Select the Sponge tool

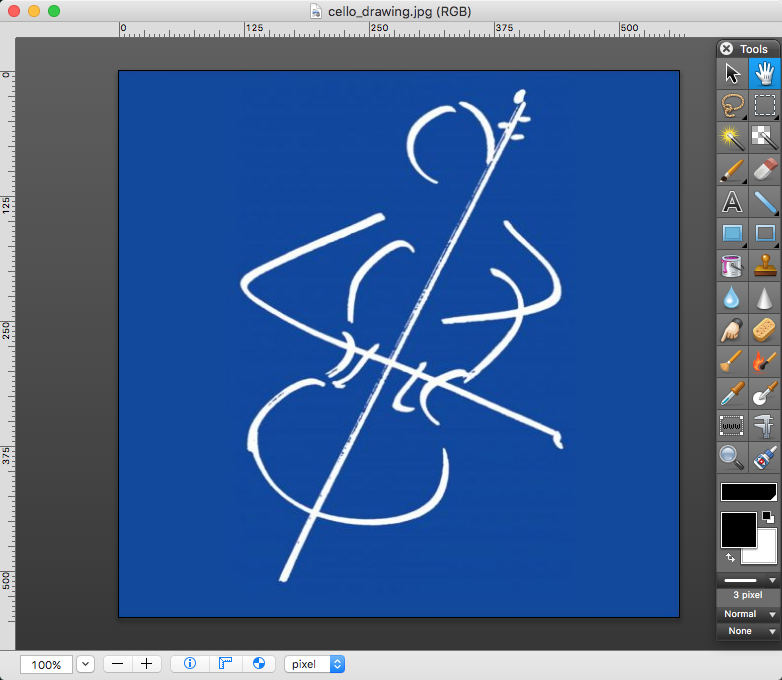[x=764, y=329]
